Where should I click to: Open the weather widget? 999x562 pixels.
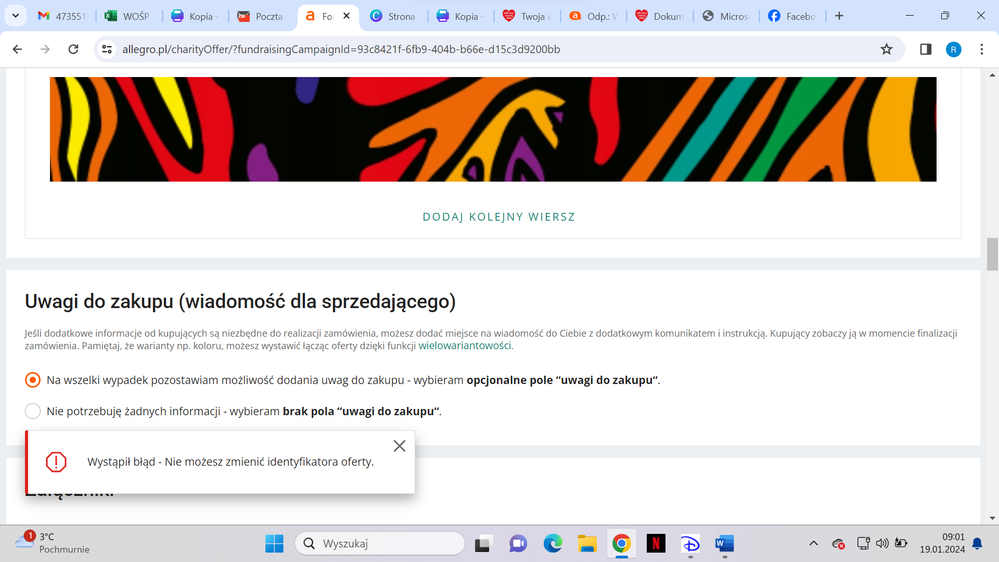coord(52,543)
